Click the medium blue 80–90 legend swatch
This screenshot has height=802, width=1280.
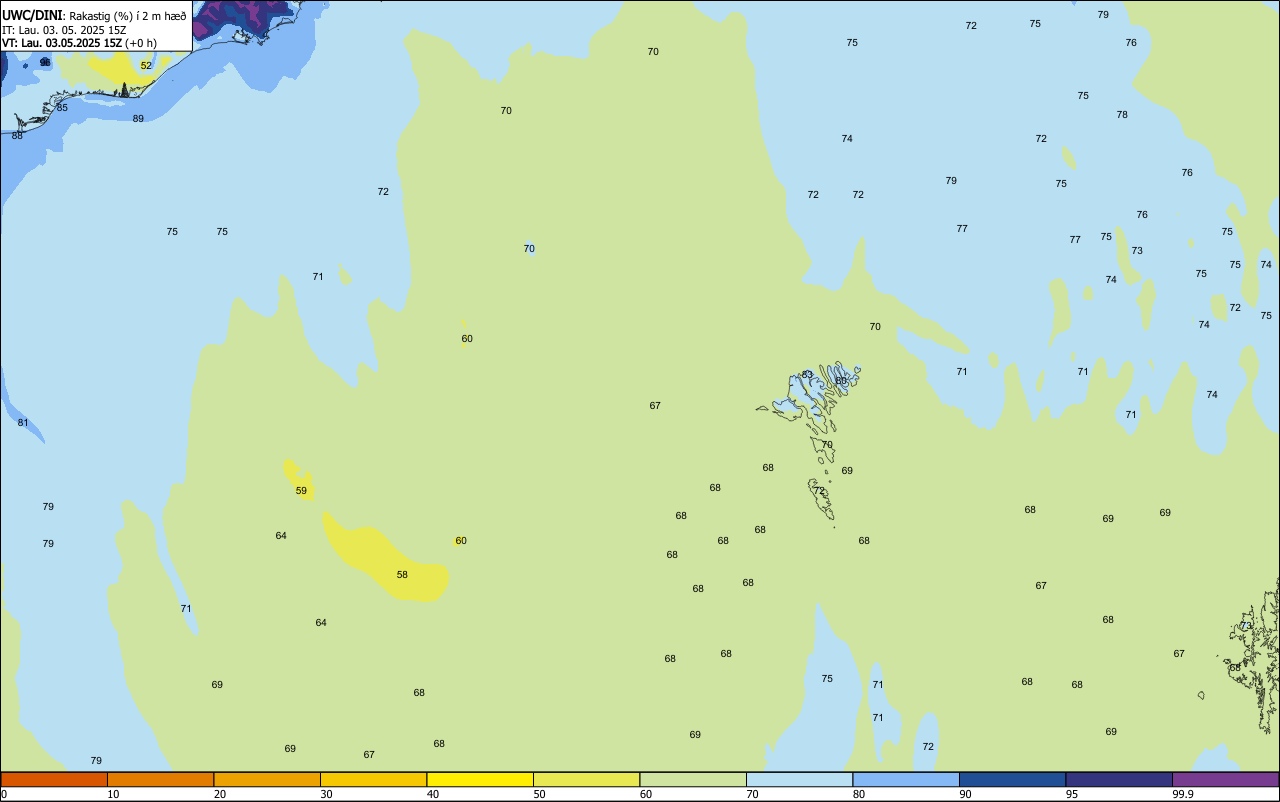point(906,779)
